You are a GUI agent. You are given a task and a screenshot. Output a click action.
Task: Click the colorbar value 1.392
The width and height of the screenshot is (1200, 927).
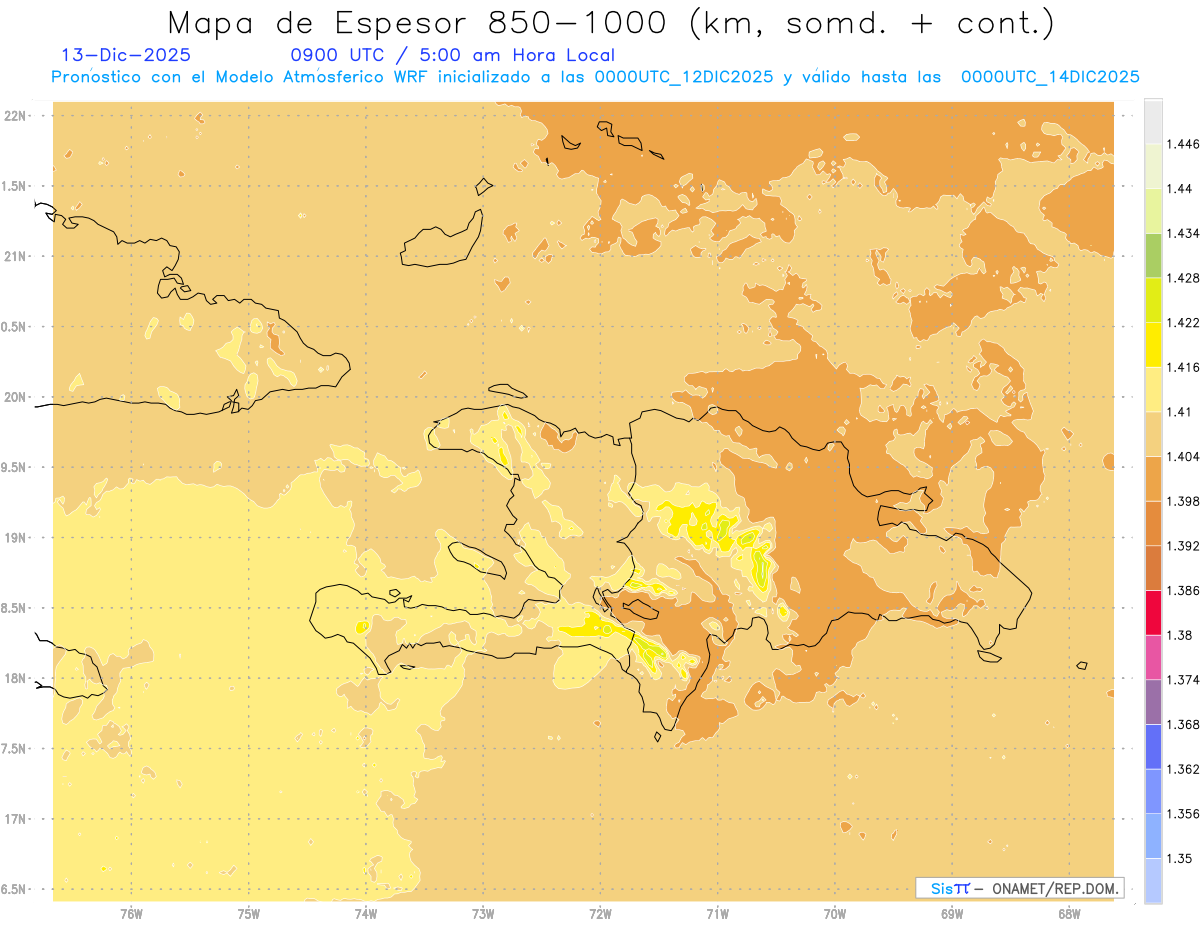click(x=1184, y=546)
